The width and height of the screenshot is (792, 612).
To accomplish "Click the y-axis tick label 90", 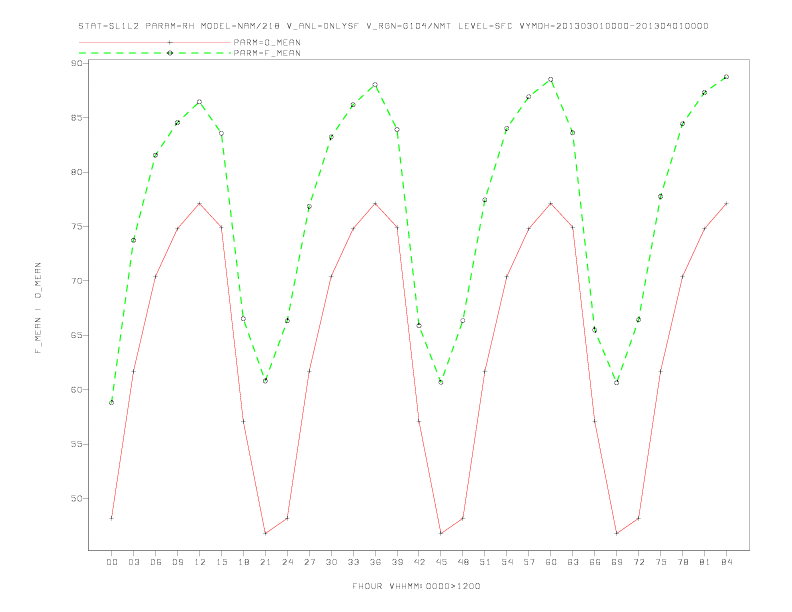I will pos(76,63).
